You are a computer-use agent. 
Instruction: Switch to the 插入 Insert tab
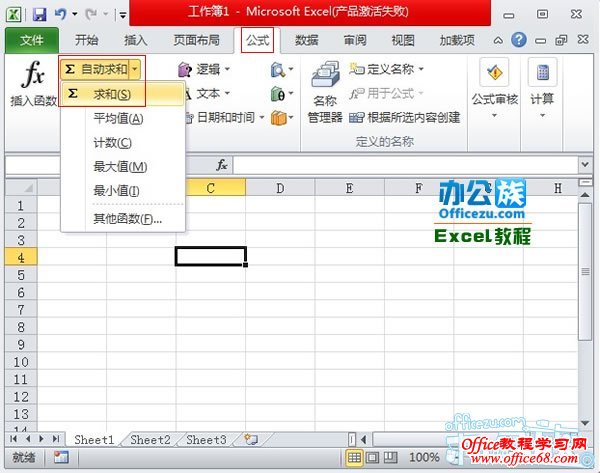(135, 40)
